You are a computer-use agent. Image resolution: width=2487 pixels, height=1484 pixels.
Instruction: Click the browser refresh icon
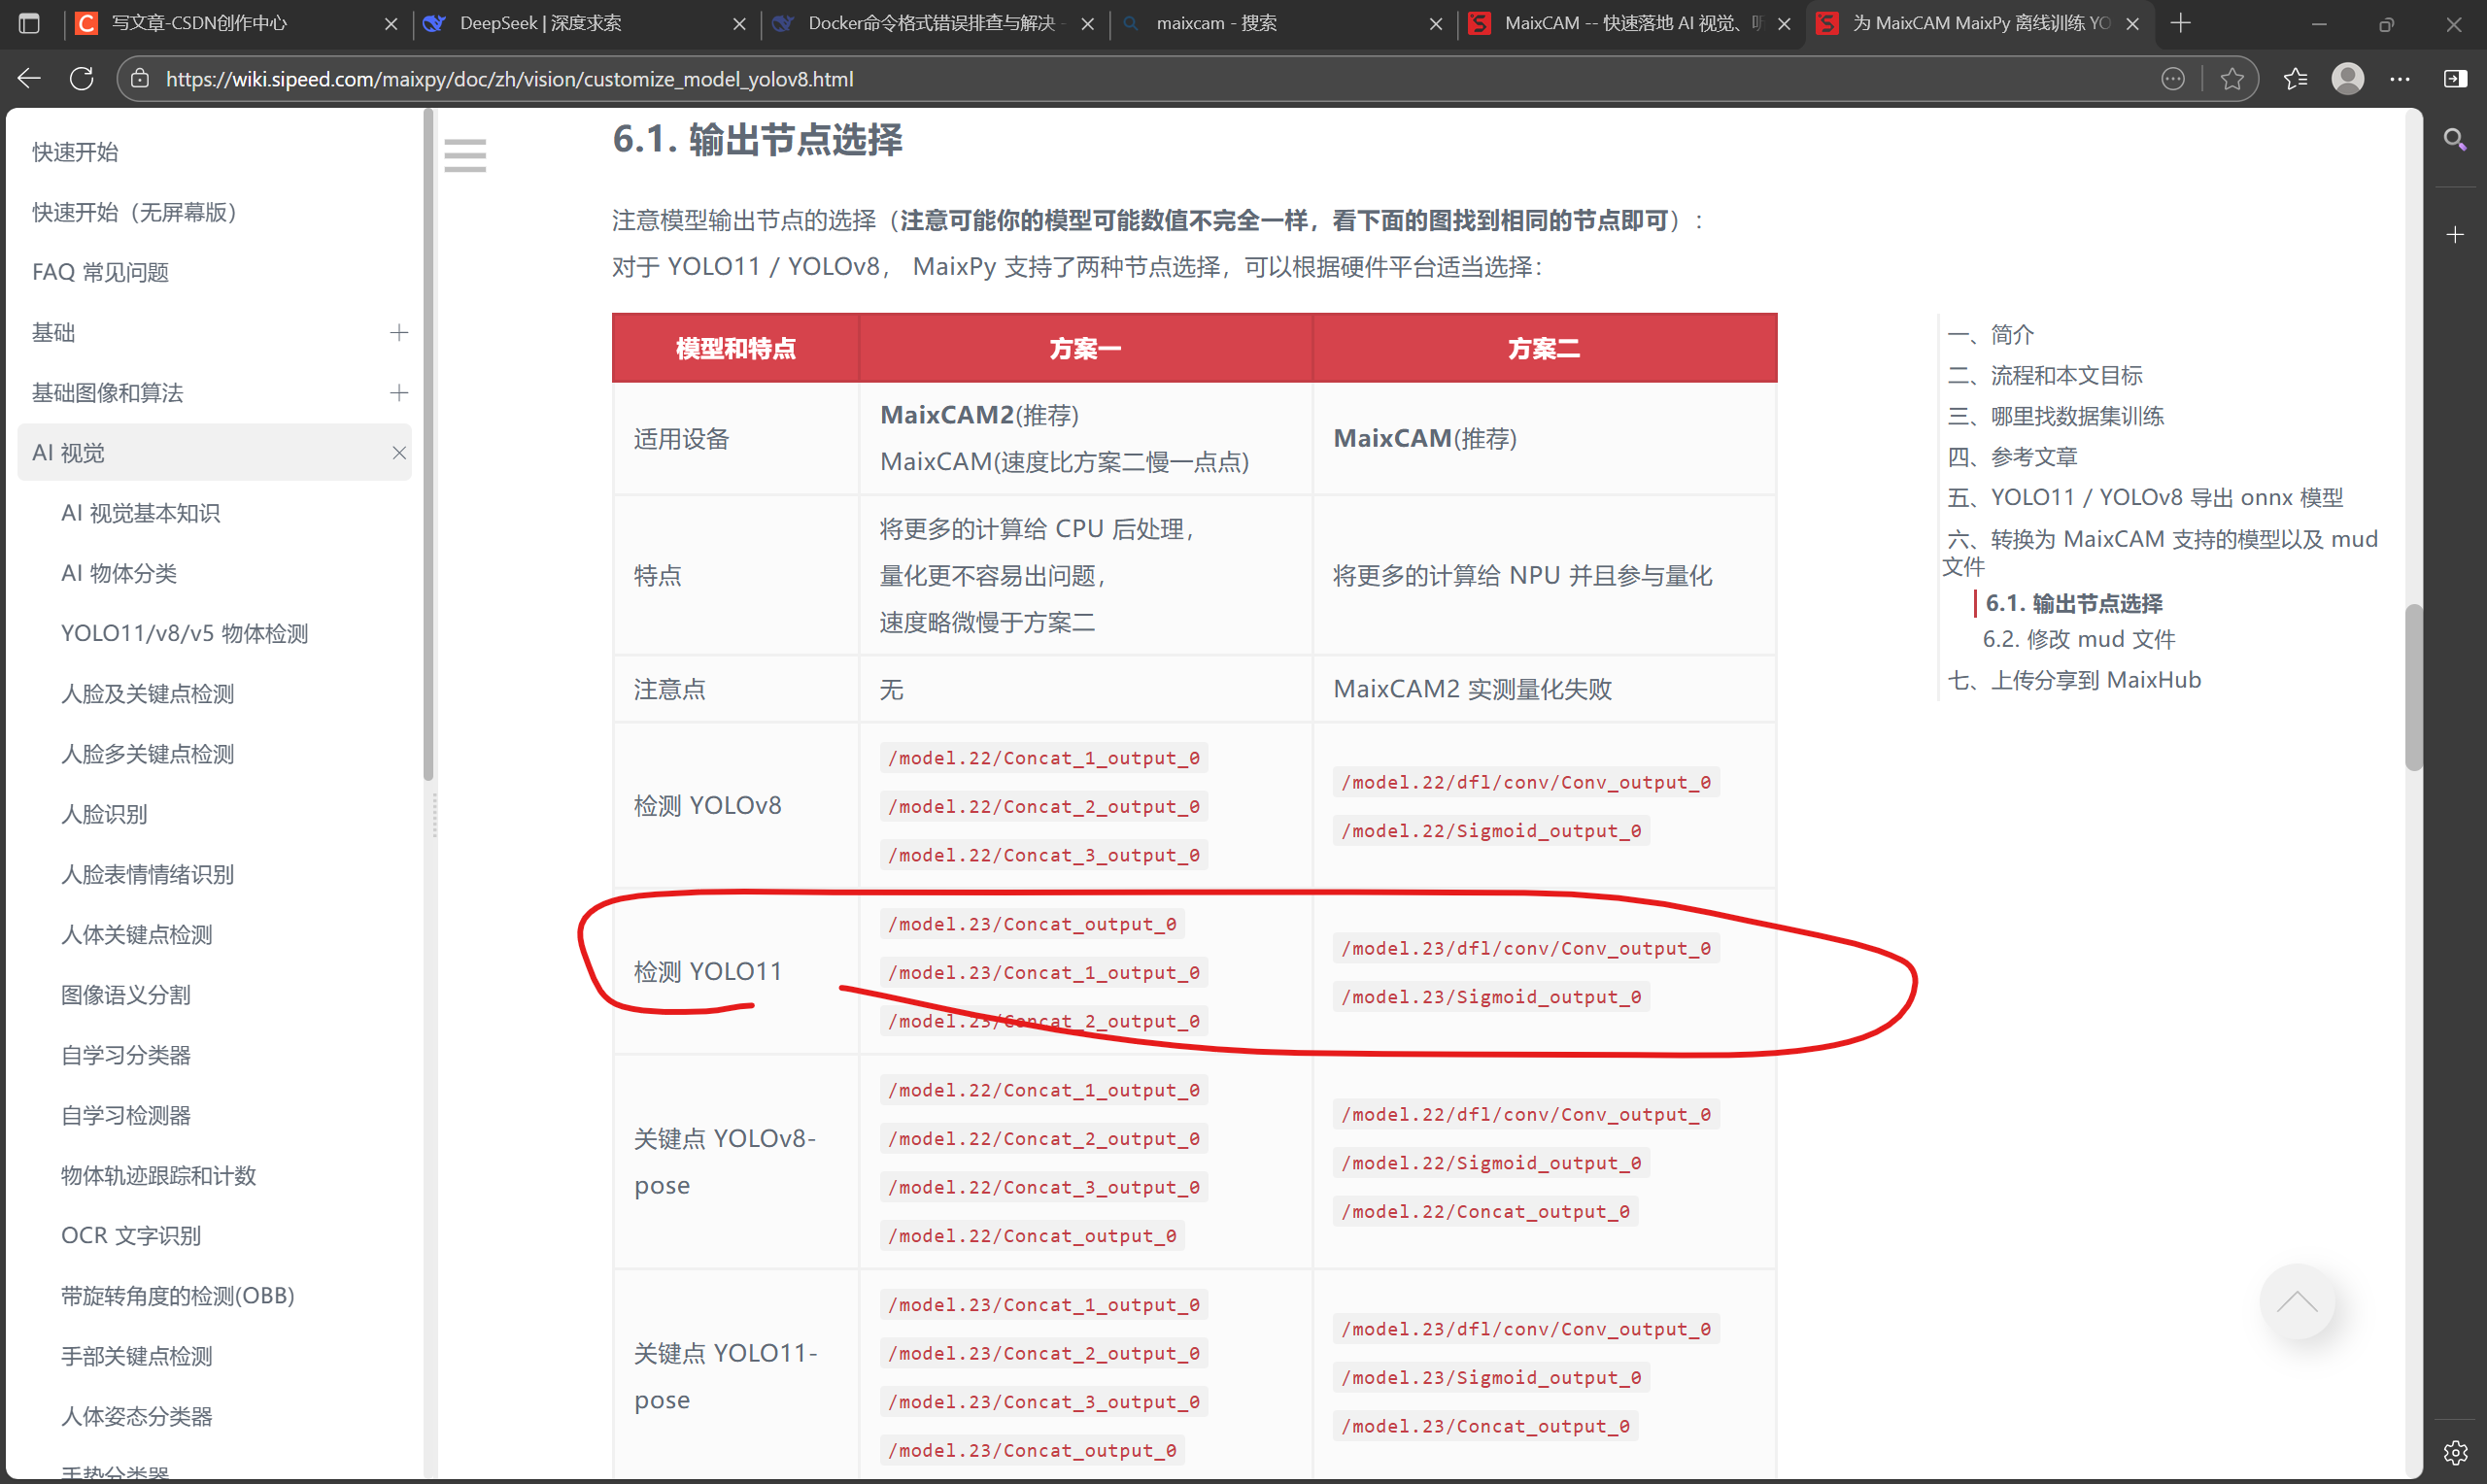[82, 78]
